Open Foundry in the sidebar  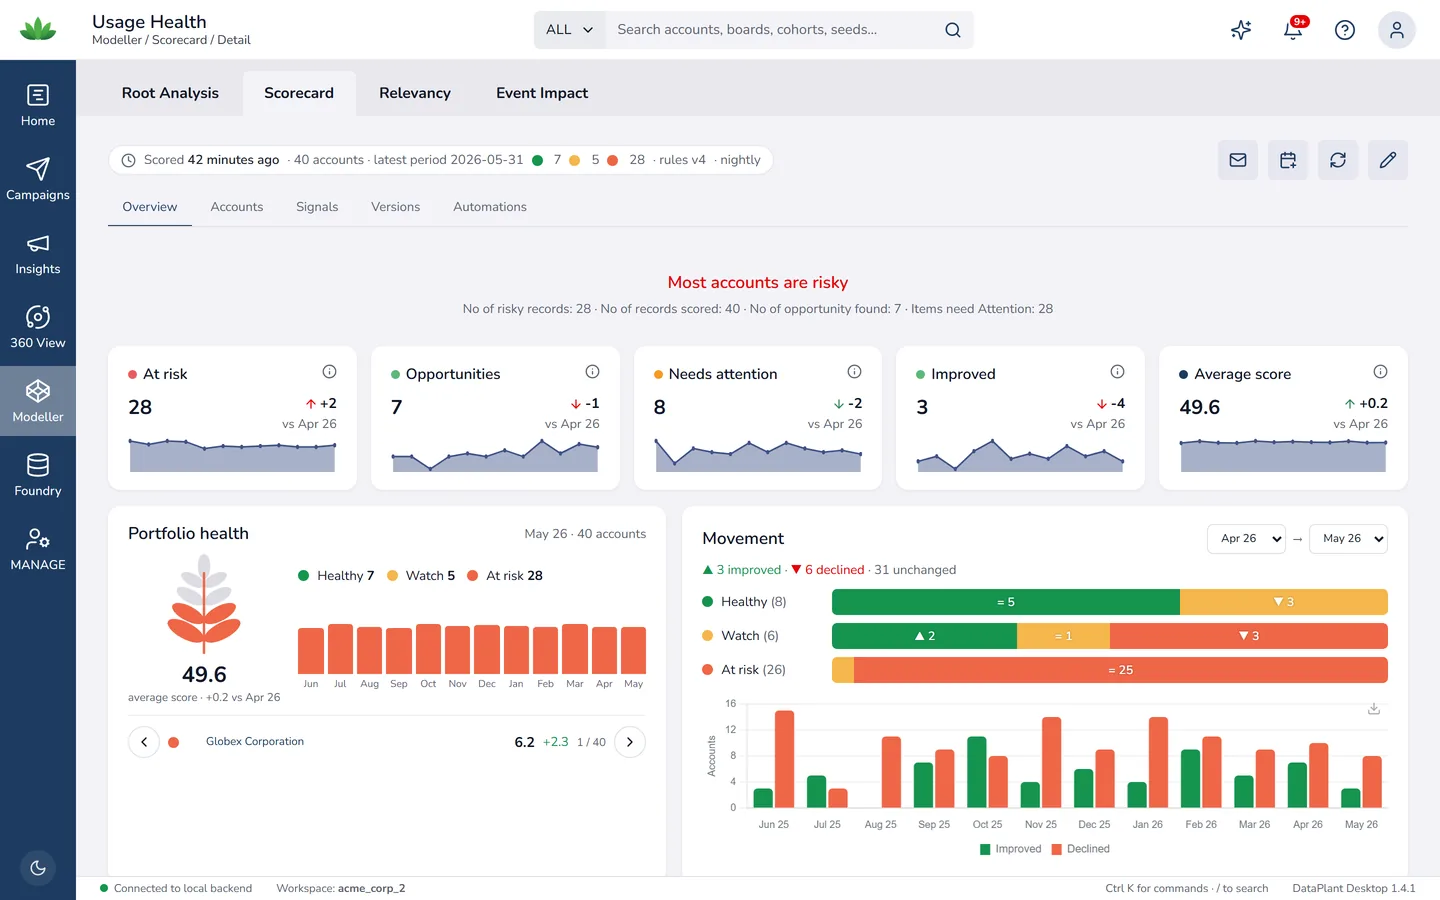[38, 476]
